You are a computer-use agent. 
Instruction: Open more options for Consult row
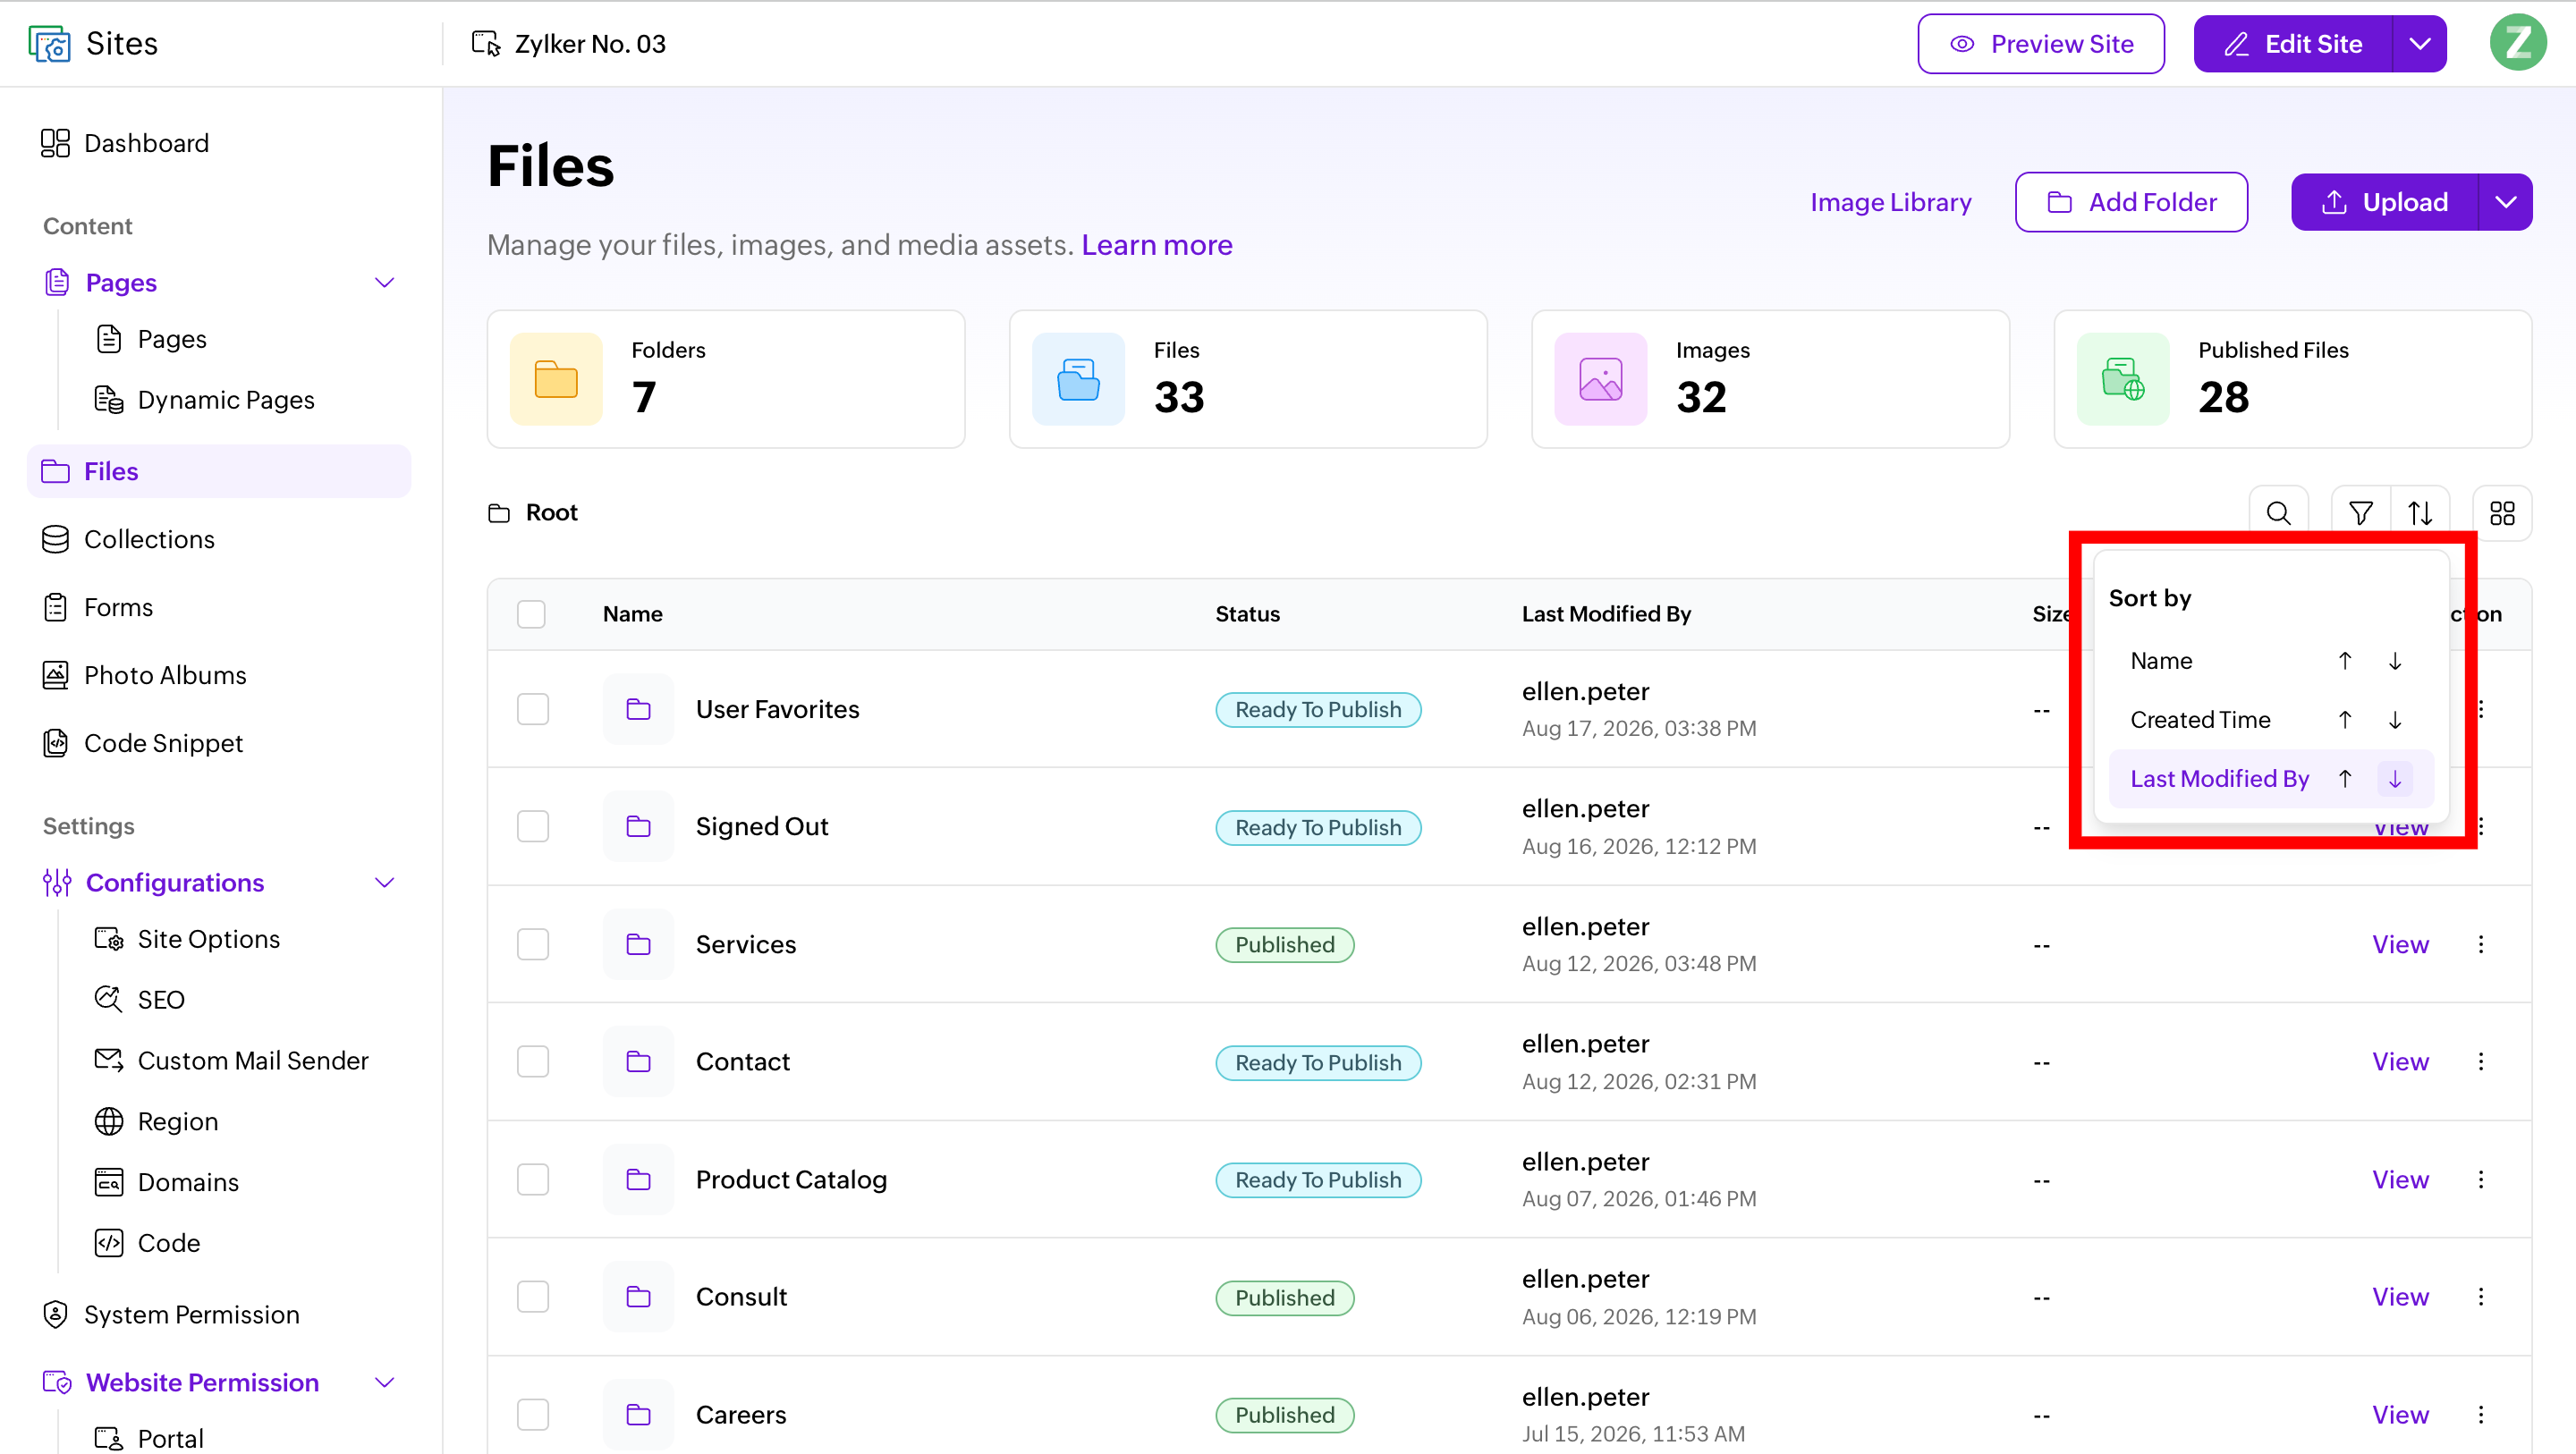coord(2481,1296)
